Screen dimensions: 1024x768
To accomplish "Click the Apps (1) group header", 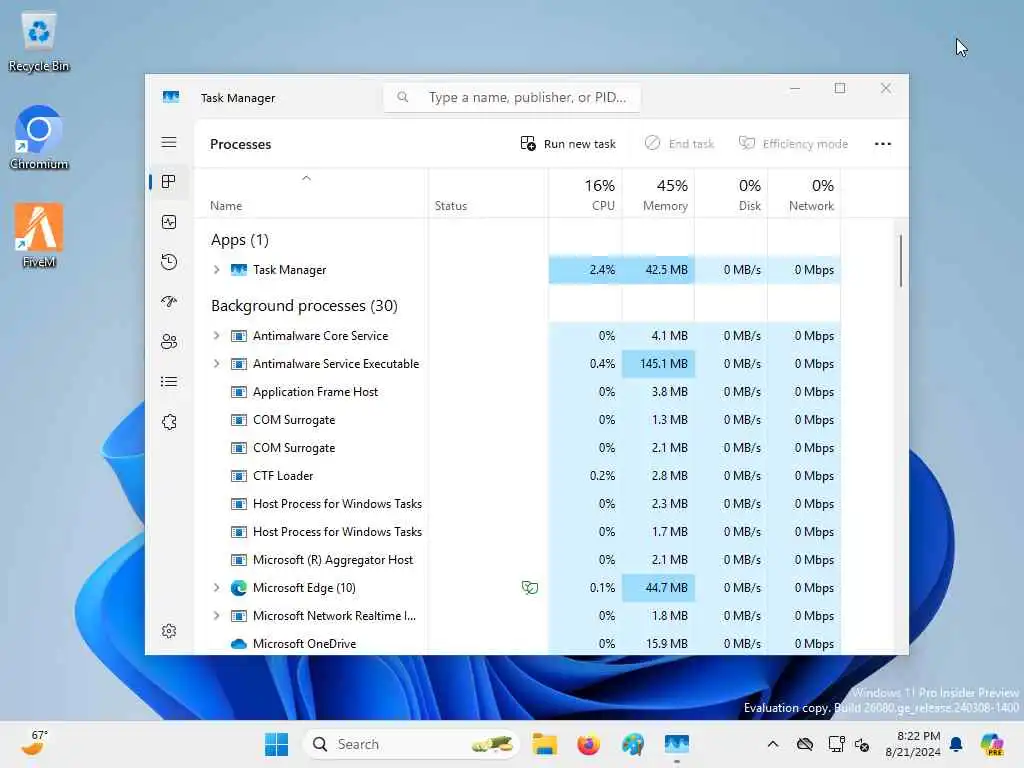I will [240, 240].
